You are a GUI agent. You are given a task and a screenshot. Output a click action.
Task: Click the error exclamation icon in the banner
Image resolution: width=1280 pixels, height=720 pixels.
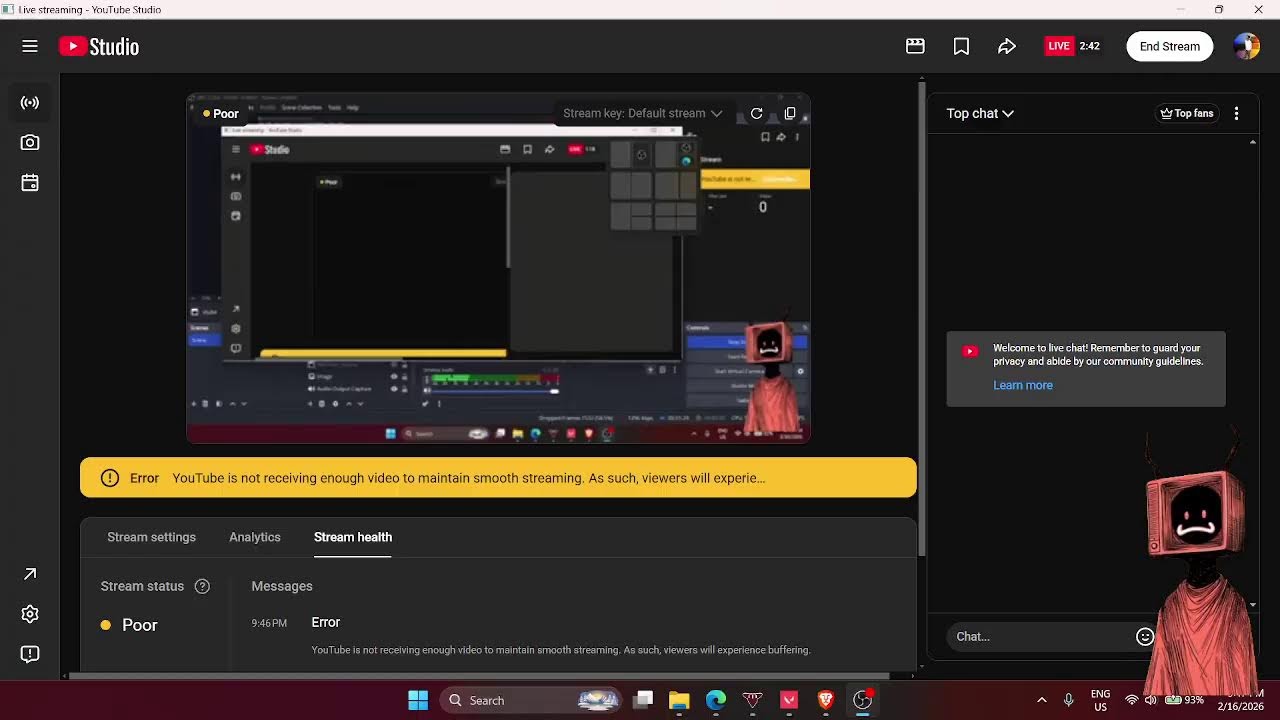click(x=110, y=478)
